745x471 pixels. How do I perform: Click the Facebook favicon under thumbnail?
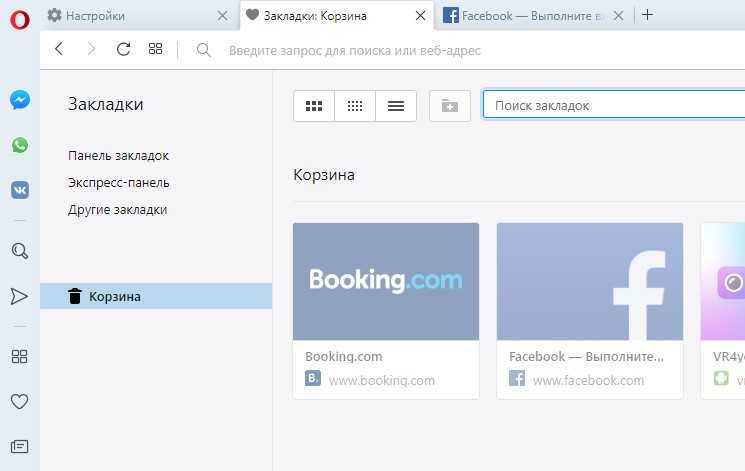pos(517,379)
